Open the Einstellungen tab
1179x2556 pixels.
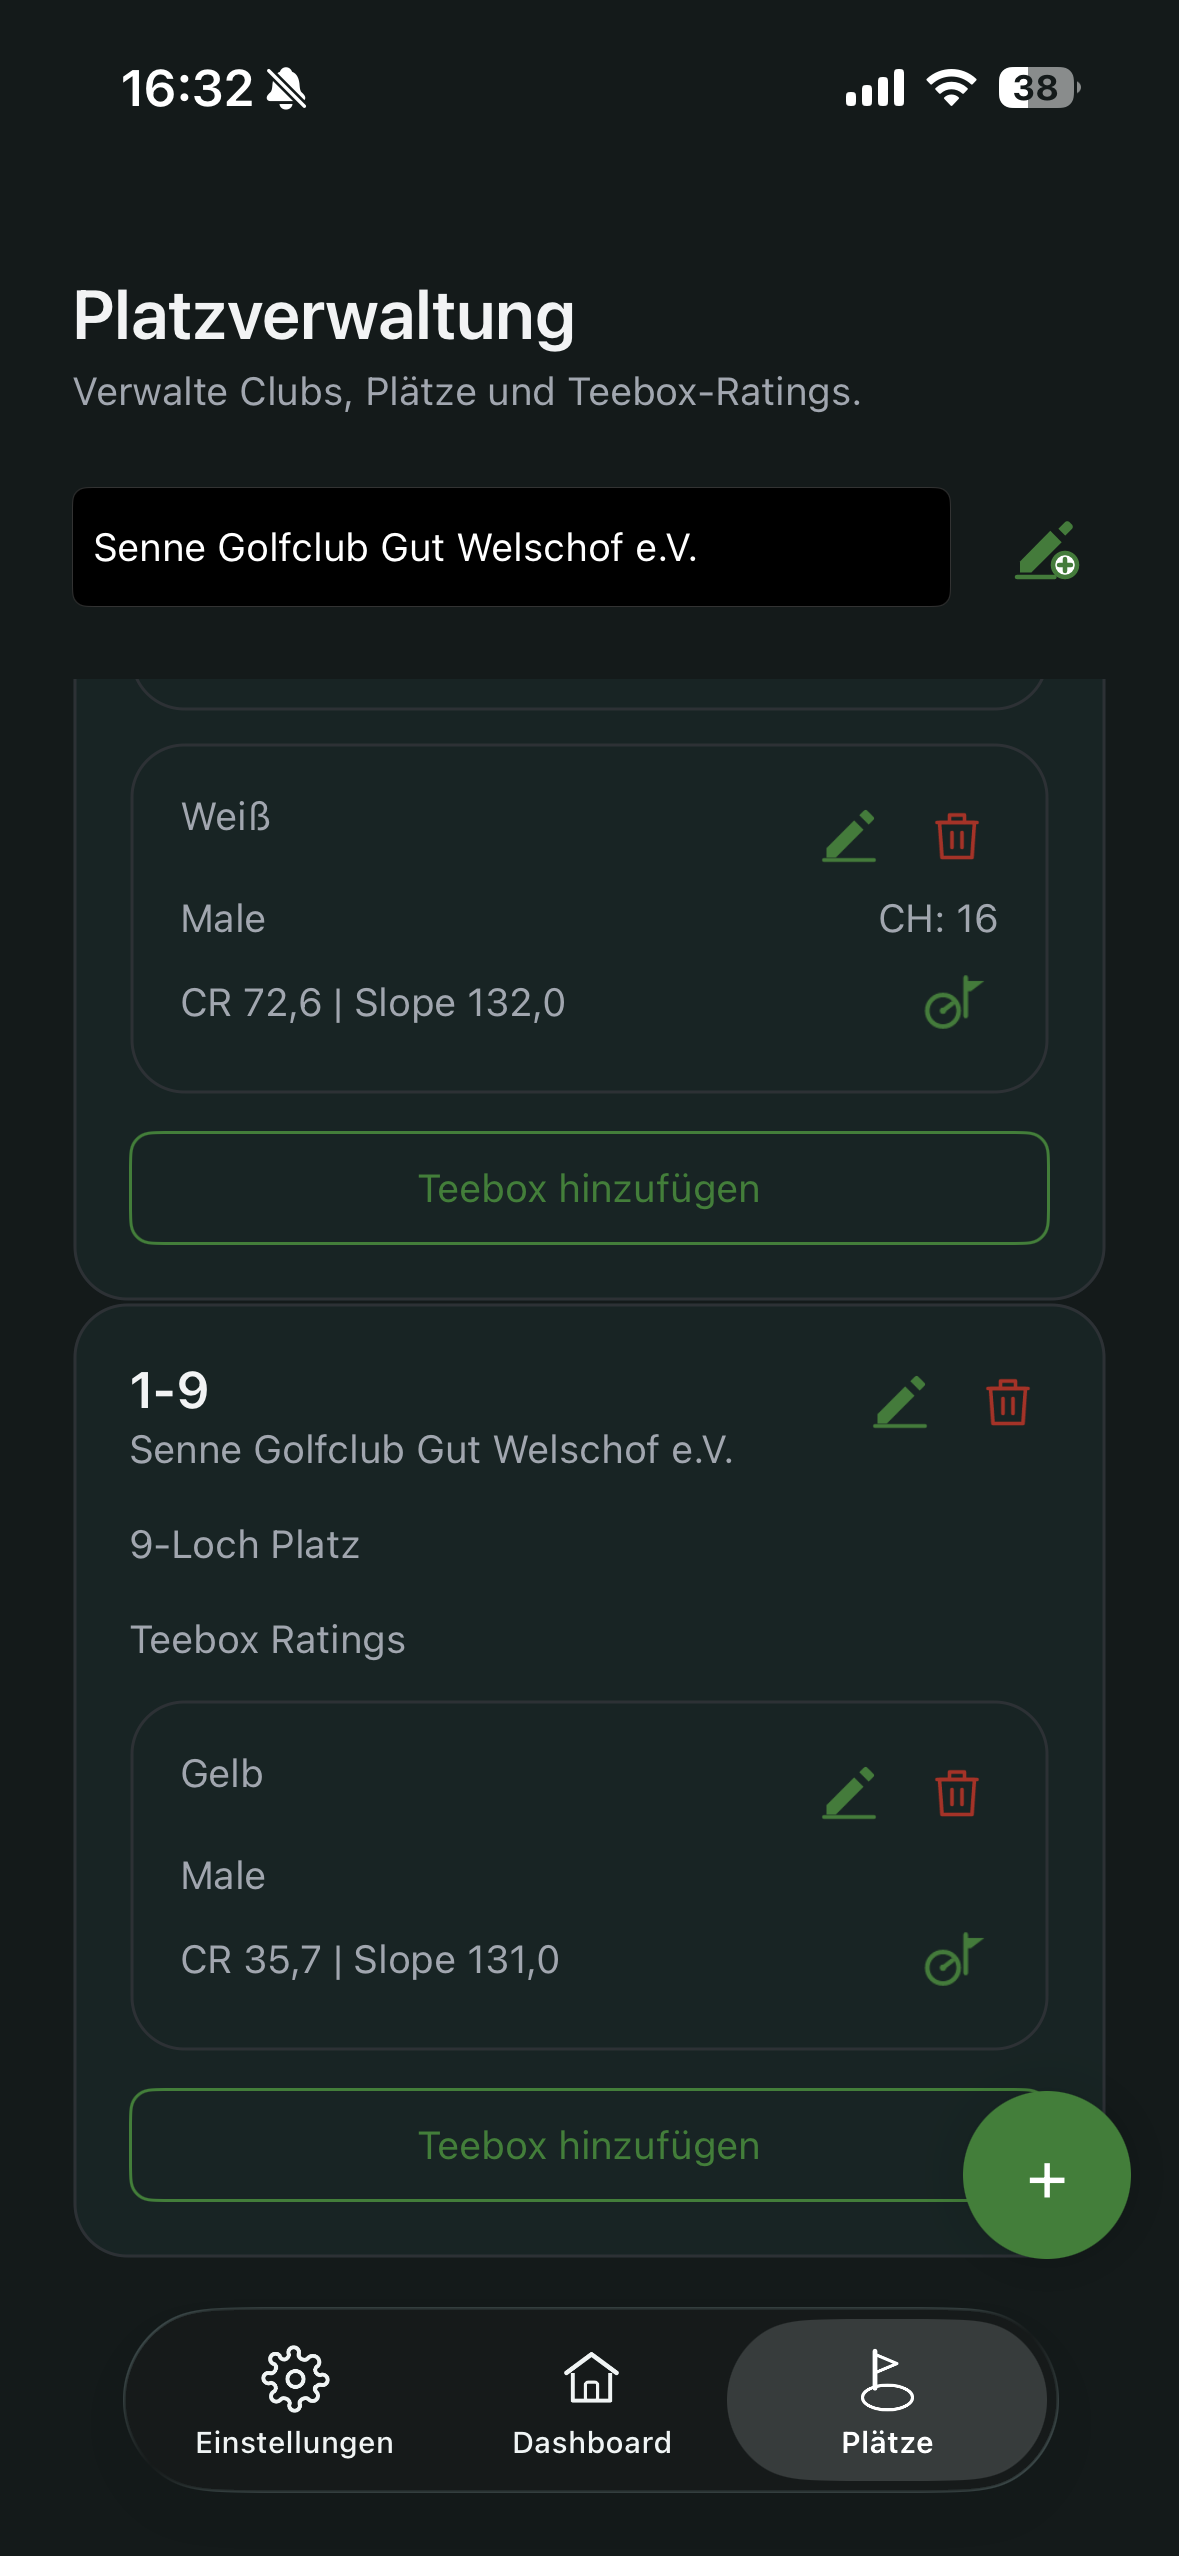click(295, 2400)
